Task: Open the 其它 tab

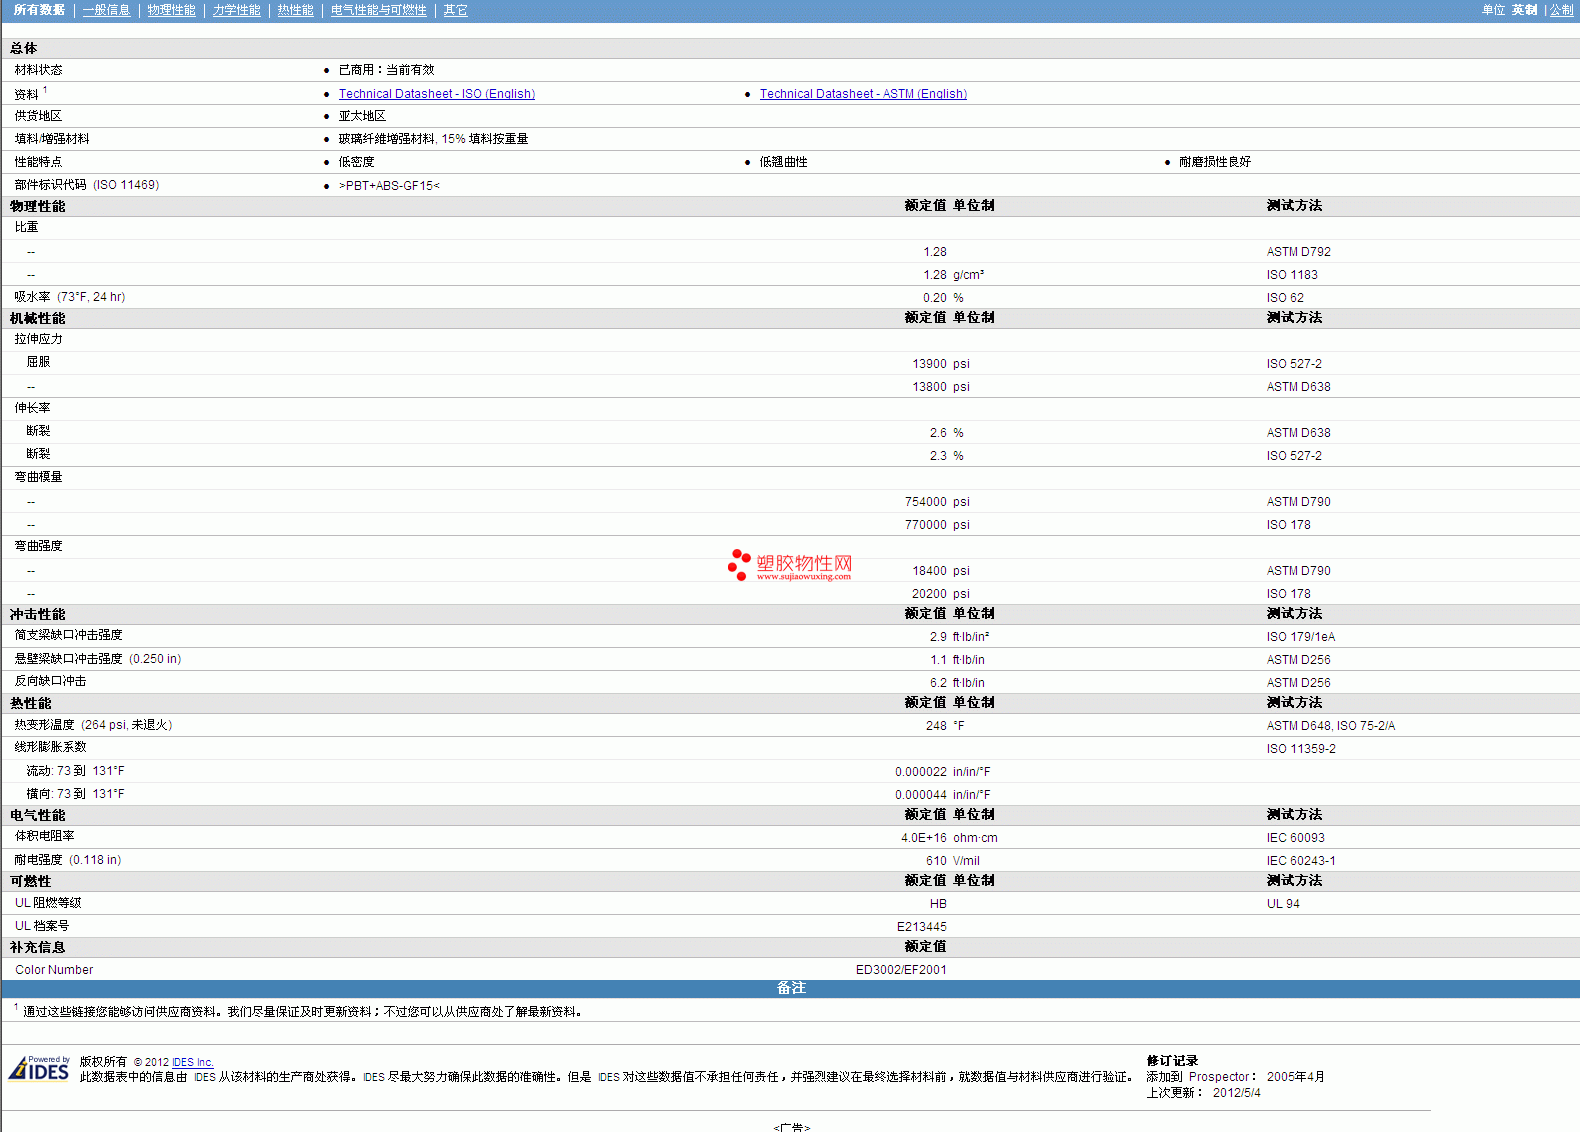Action: click(455, 10)
